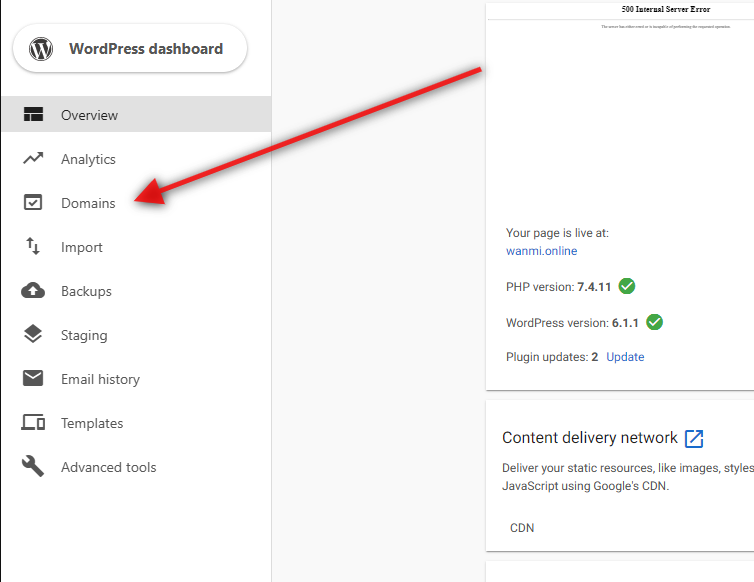Screen dimensions: 754x582
Task: Click the Templates devices icon
Action: point(33,423)
